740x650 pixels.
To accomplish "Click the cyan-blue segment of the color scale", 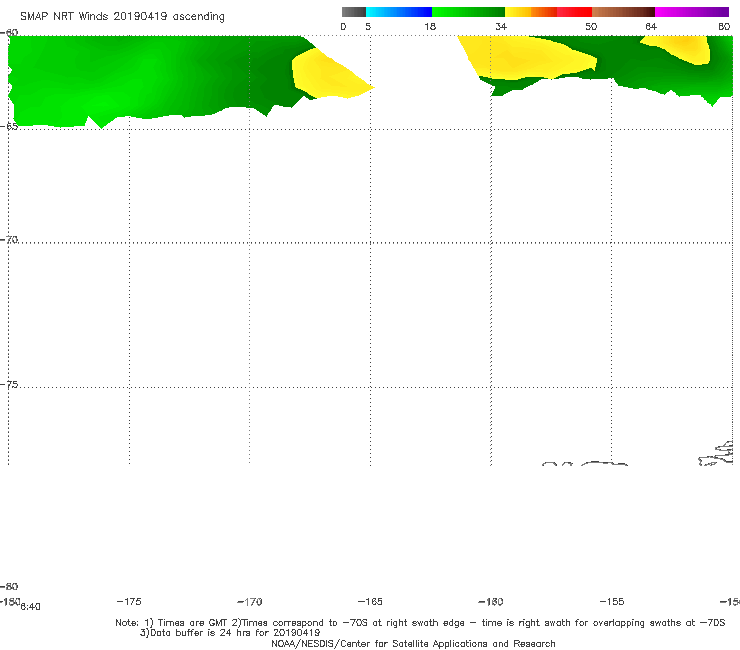I will pyautogui.click(x=399, y=12).
